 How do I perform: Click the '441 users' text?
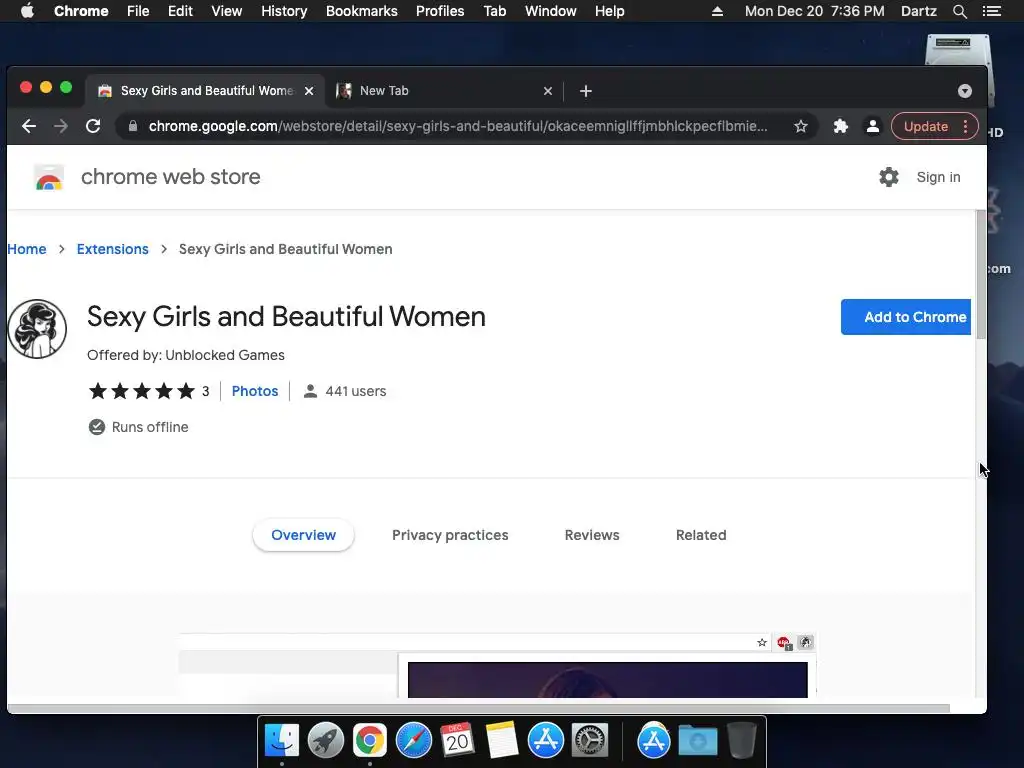(x=356, y=391)
